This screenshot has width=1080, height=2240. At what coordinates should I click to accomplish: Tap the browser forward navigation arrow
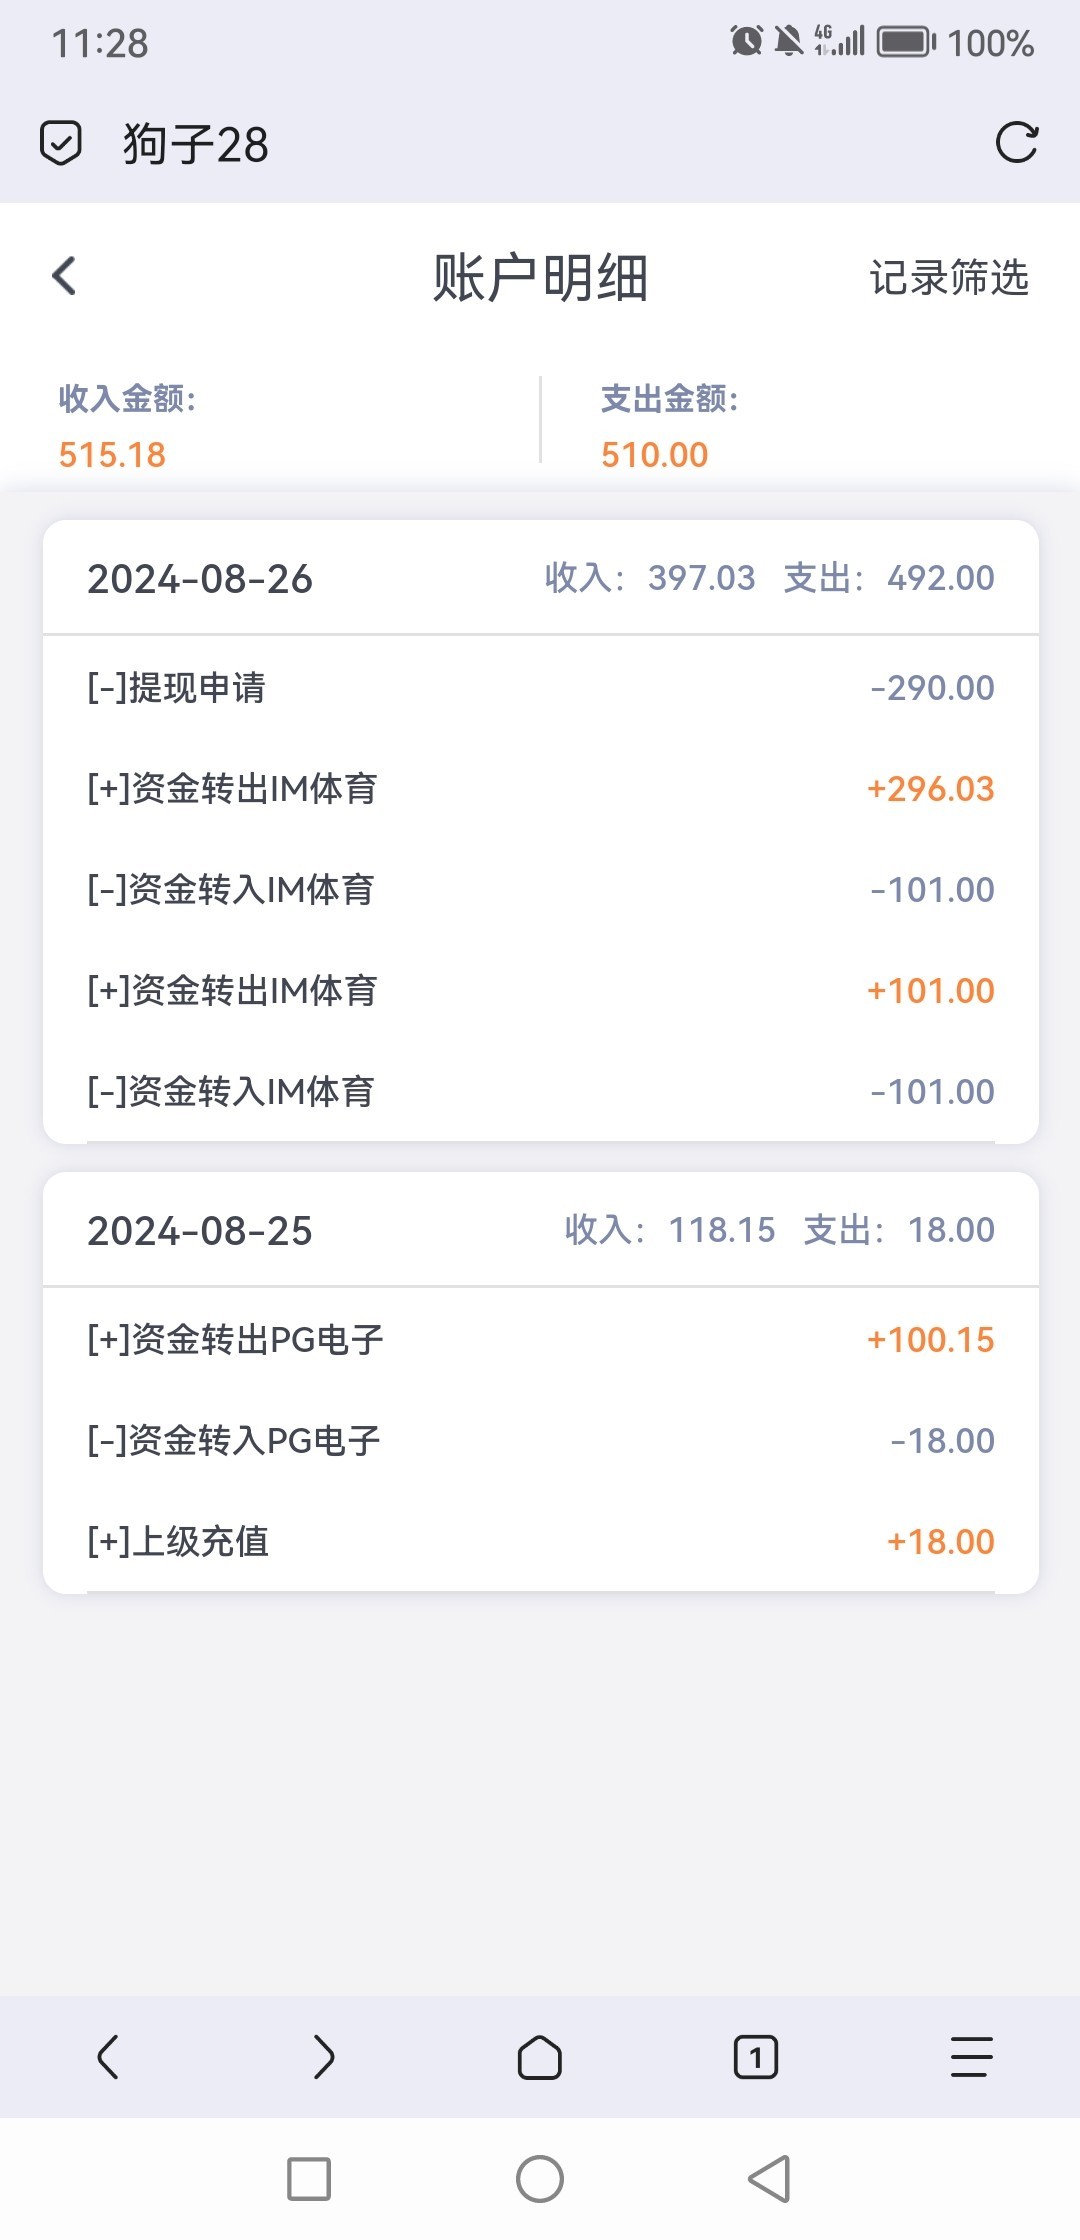pyautogui.click(x=323, y=2057)
